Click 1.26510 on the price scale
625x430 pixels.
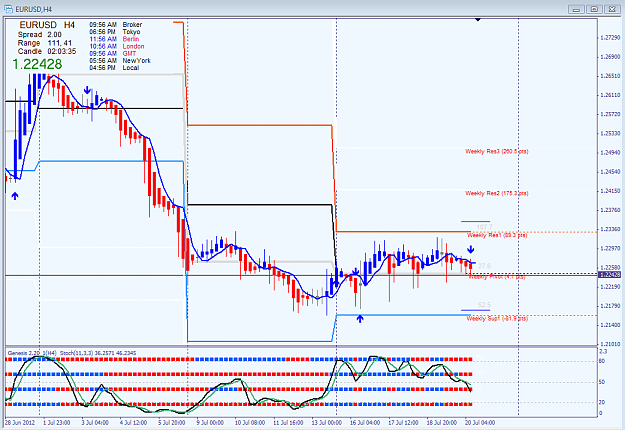[610, 76]
